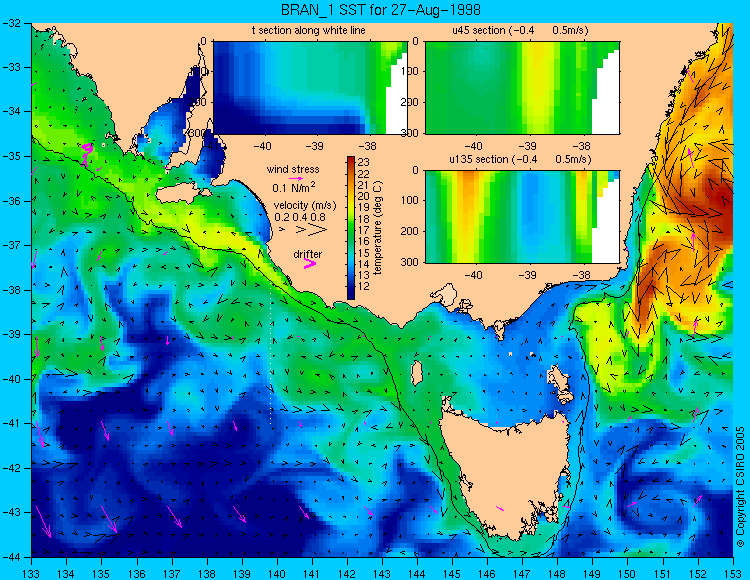The image size is (750, 580).
Task: Click the 'u135 section (-0.4 0.5m/s)' heading
Action: pos(520,159)
